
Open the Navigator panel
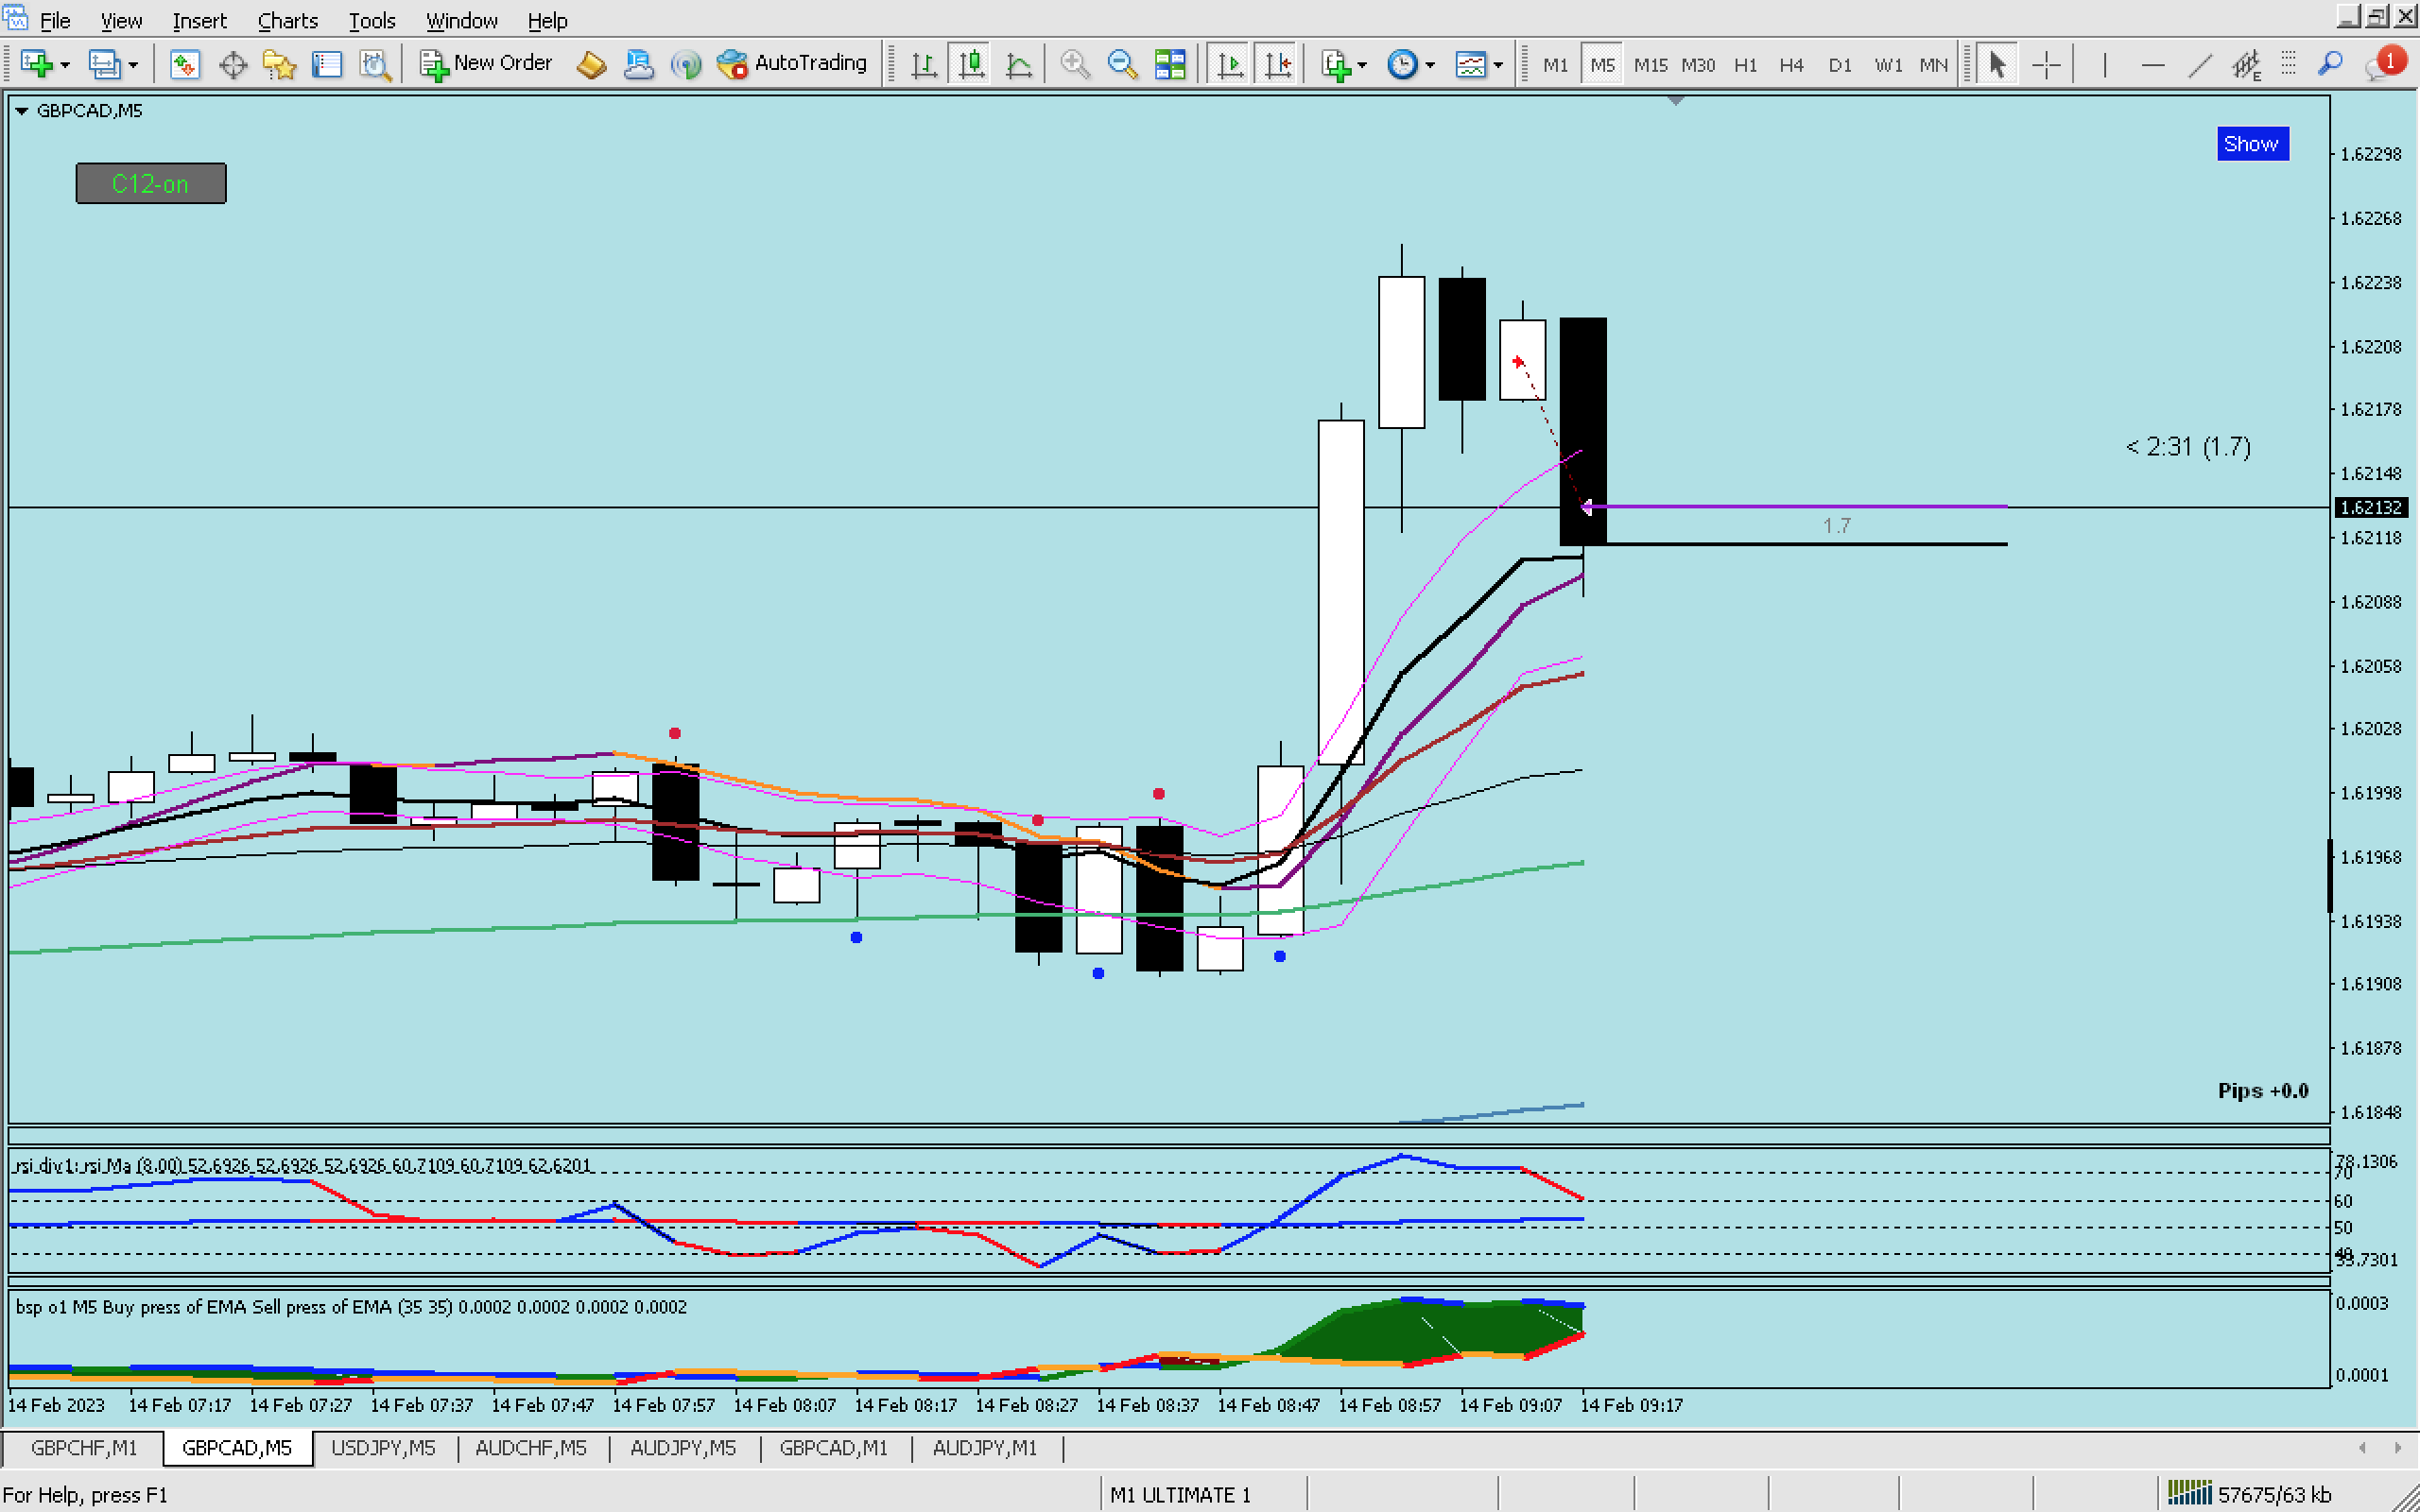tap(279, 65)
